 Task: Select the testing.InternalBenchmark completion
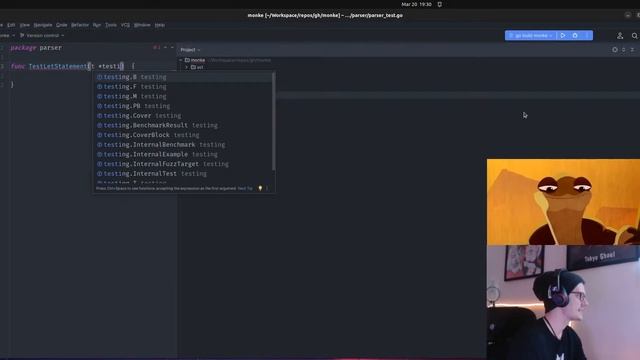[x=183, y=144]
